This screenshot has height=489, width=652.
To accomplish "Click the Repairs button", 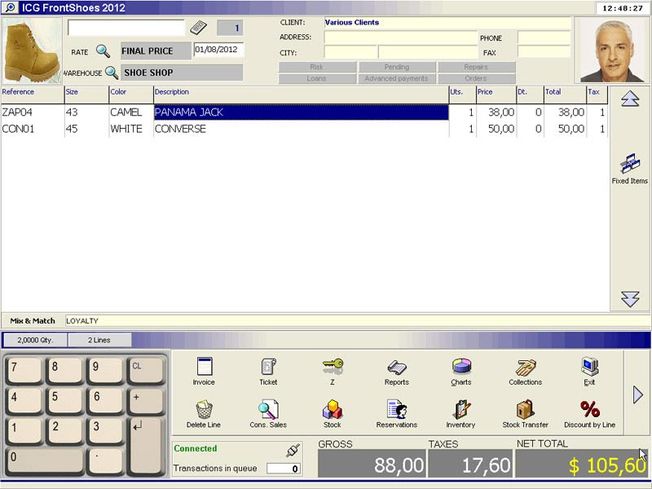I will [477, 67].
